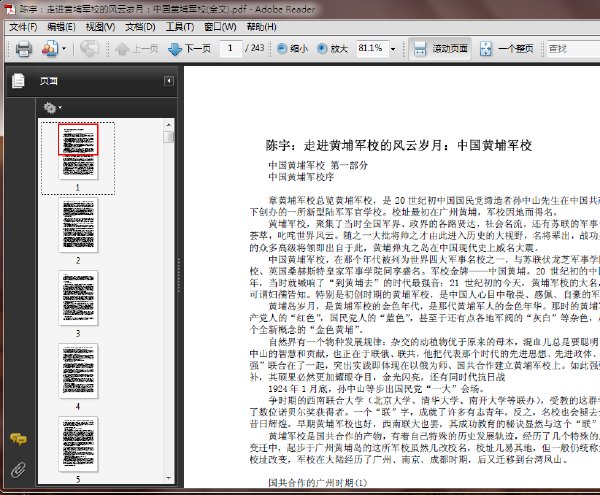The width and height of the screenshot is (600, 495).
Task: Collapse the Pages panel with arrow button
Action: coord(169,81)
